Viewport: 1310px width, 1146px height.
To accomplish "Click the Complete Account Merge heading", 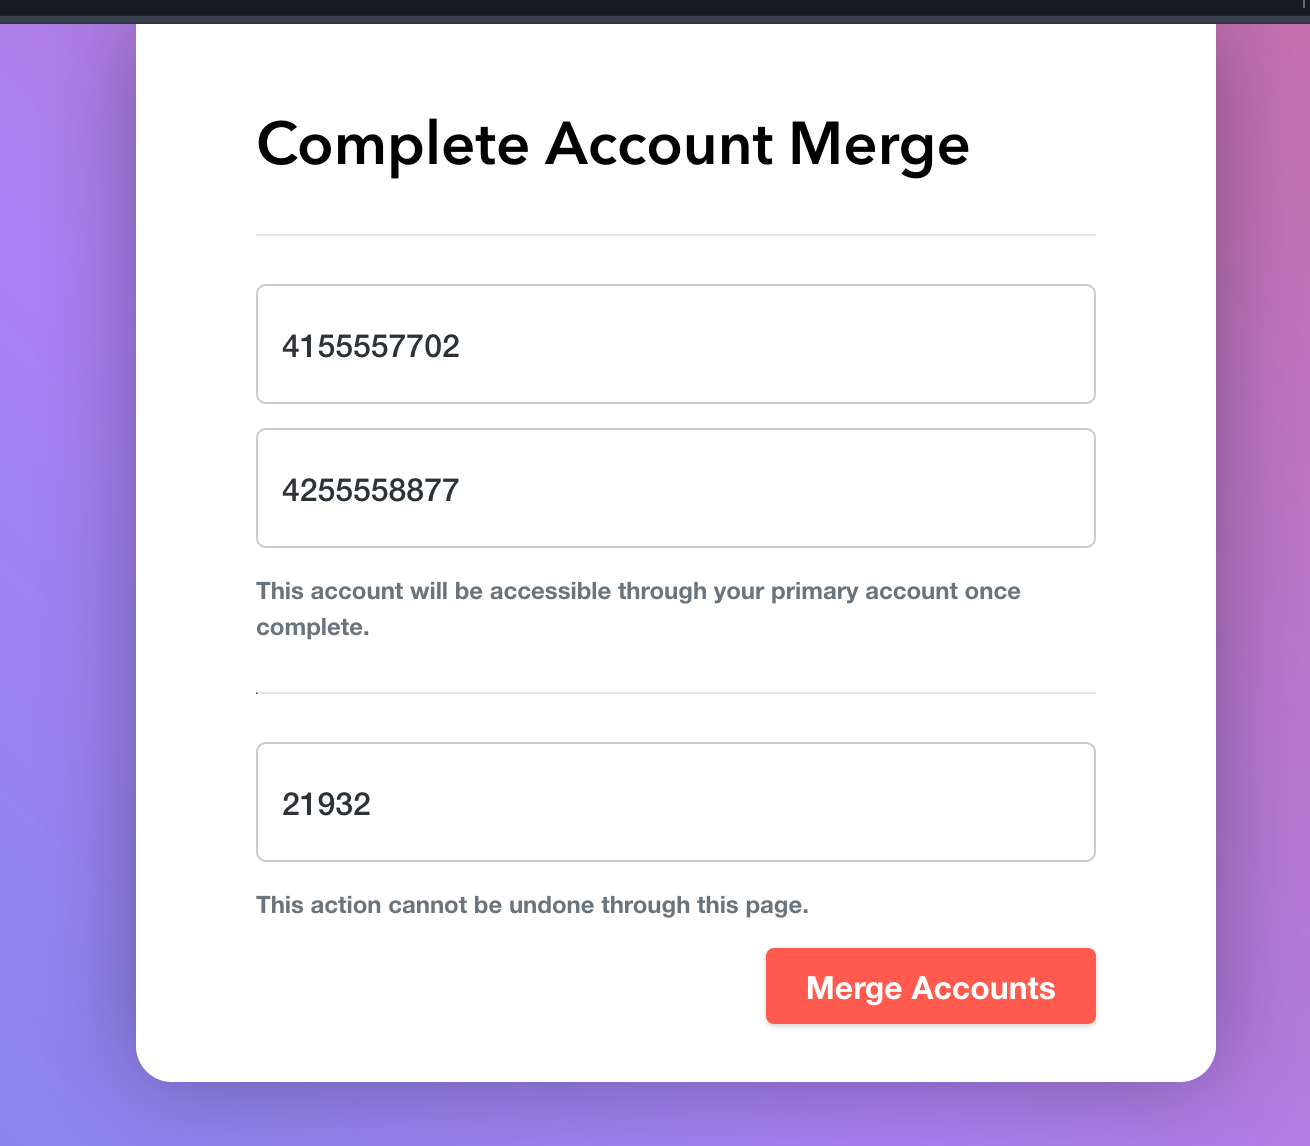I will click(x=613, y=145).
